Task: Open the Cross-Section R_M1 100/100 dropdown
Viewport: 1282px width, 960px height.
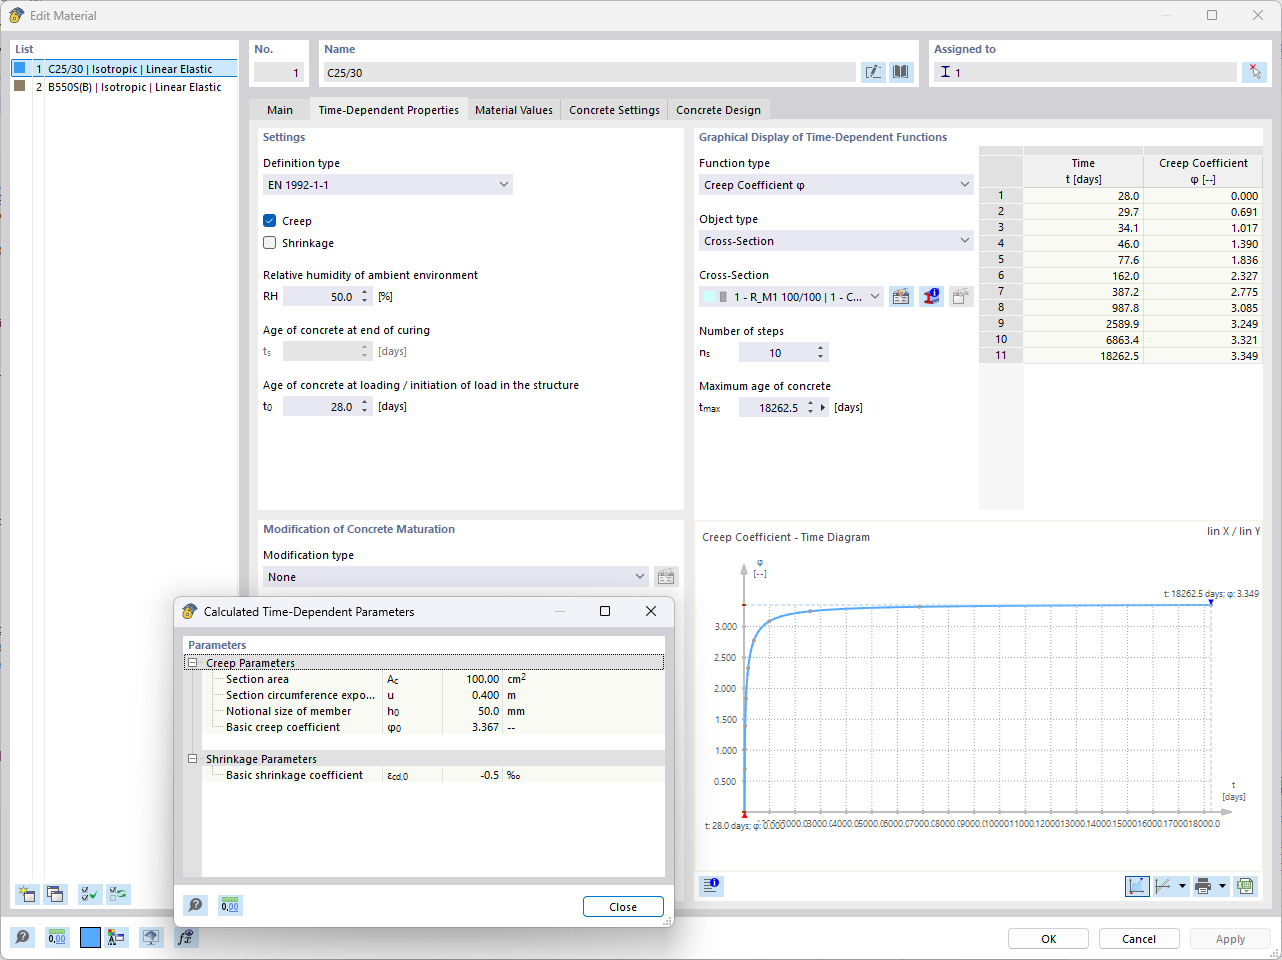Action: click(791, 297)
